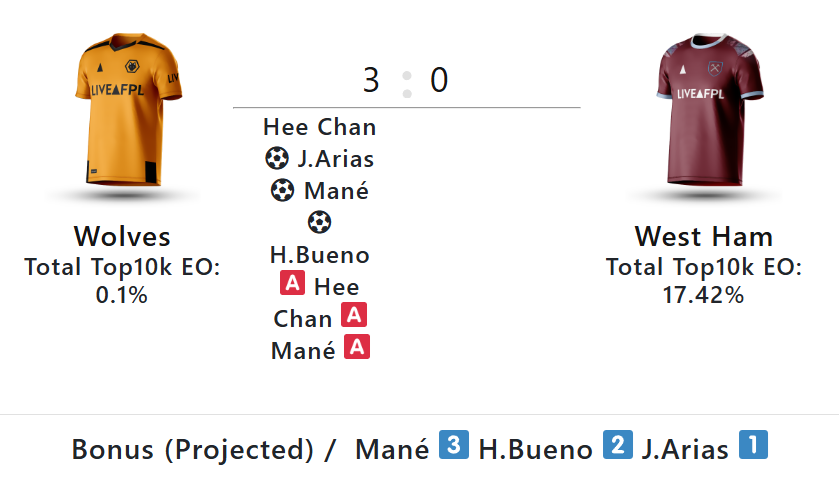This screenshot has width=839, height=479.
Task: Click the red assist icon right of Mané
Action: point(357,348)
